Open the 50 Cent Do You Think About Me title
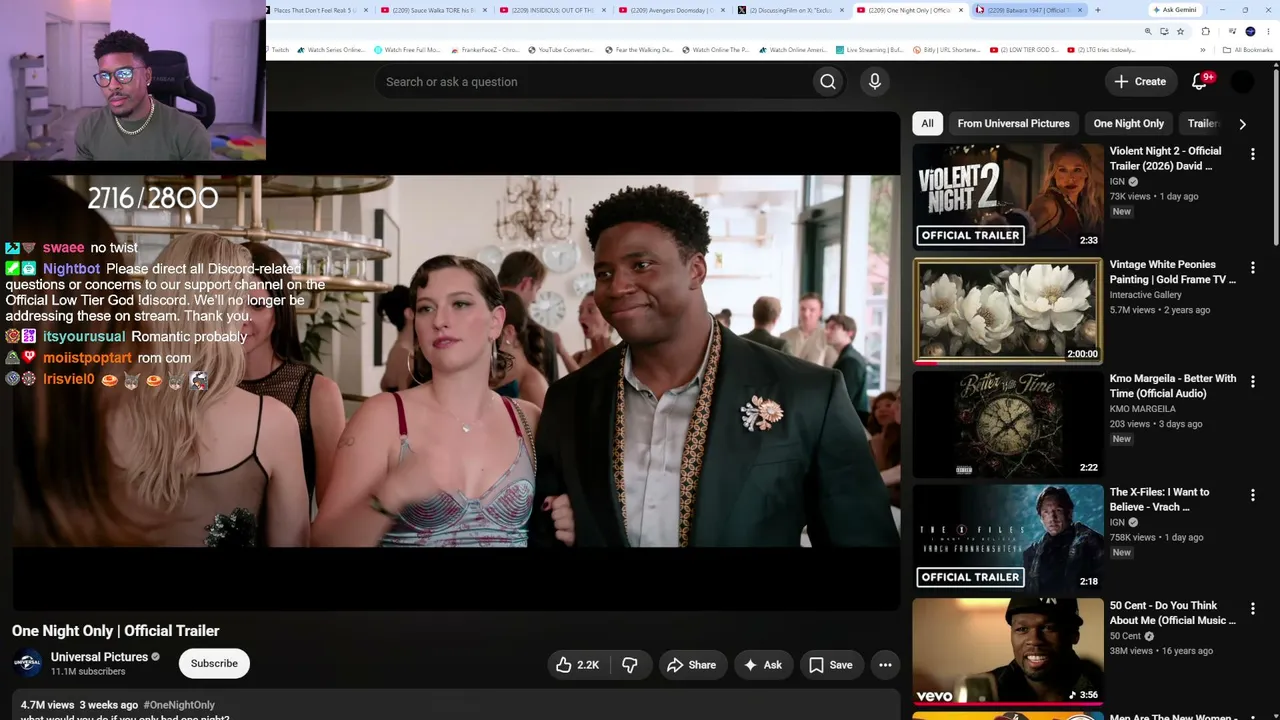Screen dimensions: 1280x720 point(1172,613)
